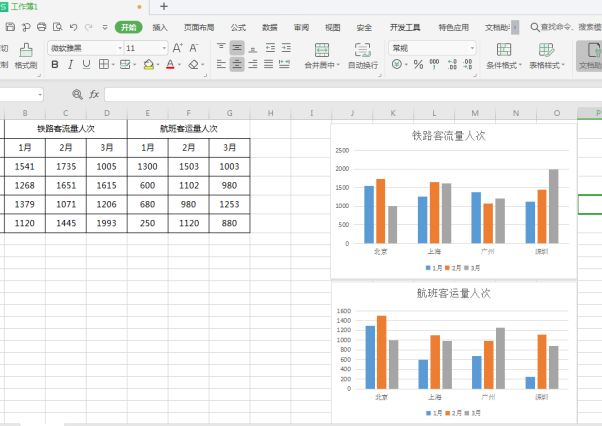Open the 审阅 ribbon tab
The height and width of the screenshot is (426, 602).
[x=301, y=27]
